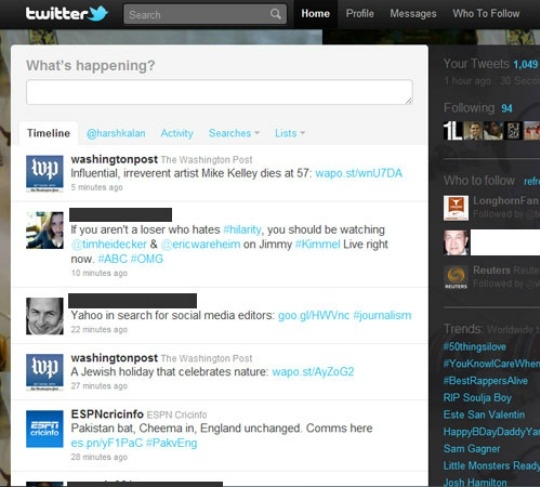
Task: Open the Sam Gagner trend
Action: (472, 449)
